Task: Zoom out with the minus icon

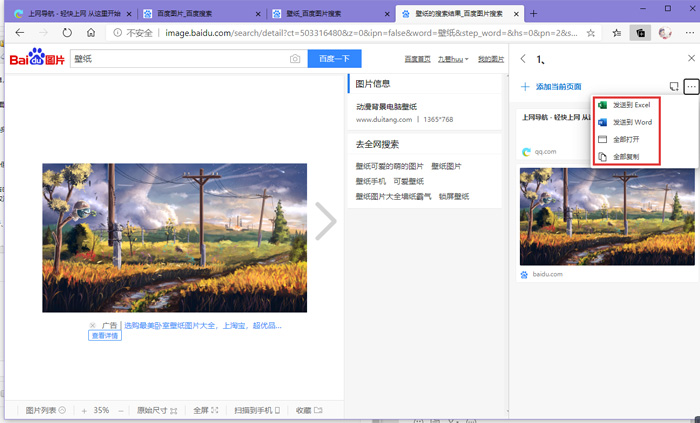Action: tap(121, 411)
